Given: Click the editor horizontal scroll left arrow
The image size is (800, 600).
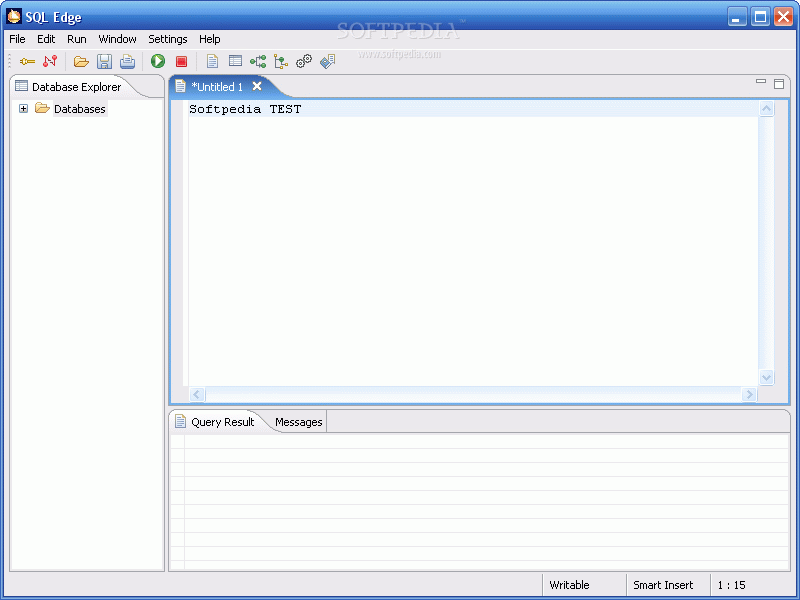Looking at the screenshot, I should [x=197, y=394].
